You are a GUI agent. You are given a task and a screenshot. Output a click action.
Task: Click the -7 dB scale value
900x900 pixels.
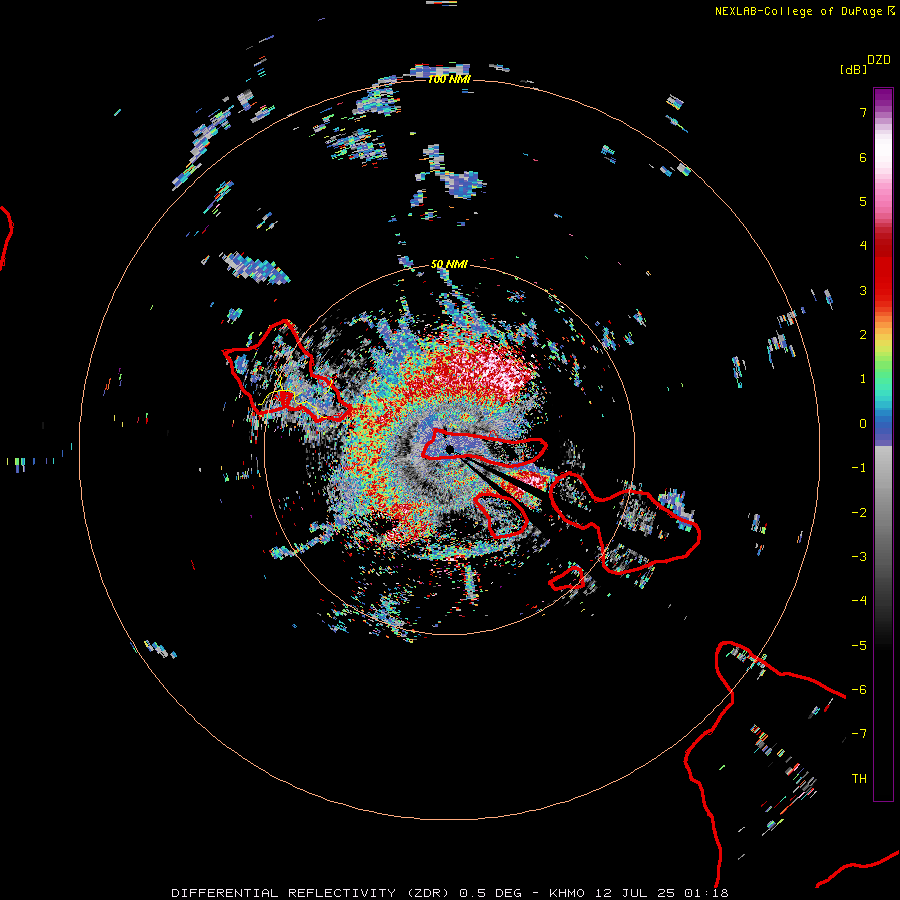click(x=859, y=734)
